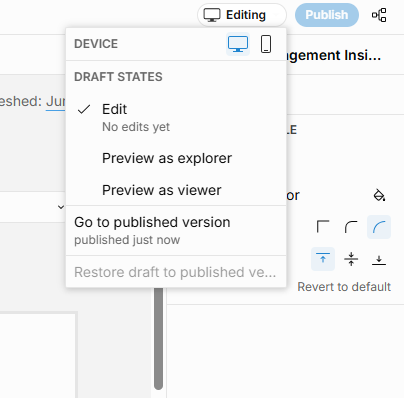The height and width of the screenshot is (398, 404).
Task: Switch to the mobile device view icon
Action: 266,44
